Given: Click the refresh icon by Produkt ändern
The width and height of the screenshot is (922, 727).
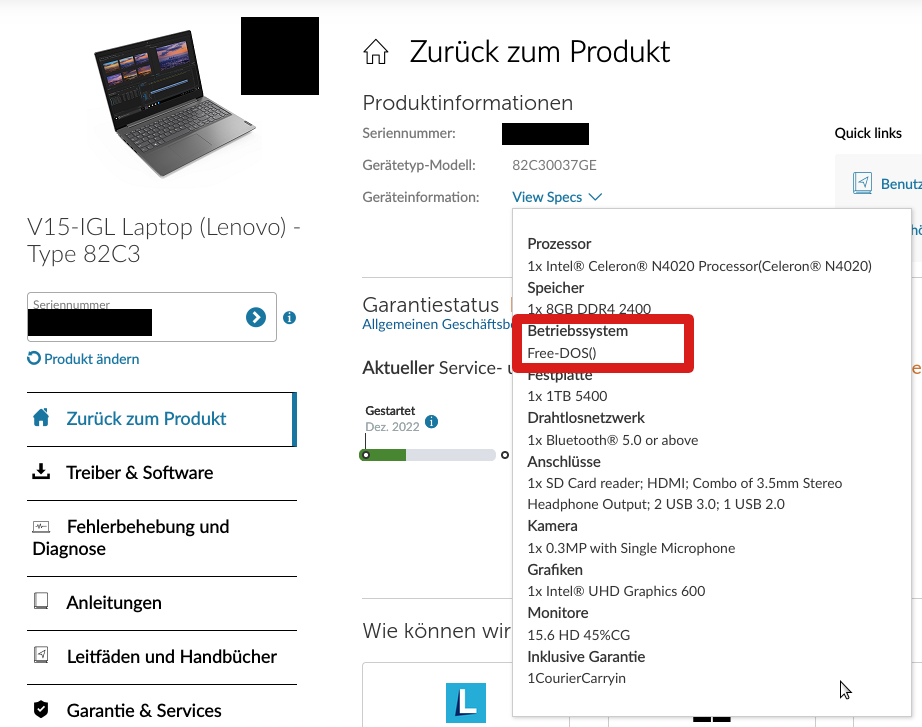Looking at the screenshot, I should [34, 358].
